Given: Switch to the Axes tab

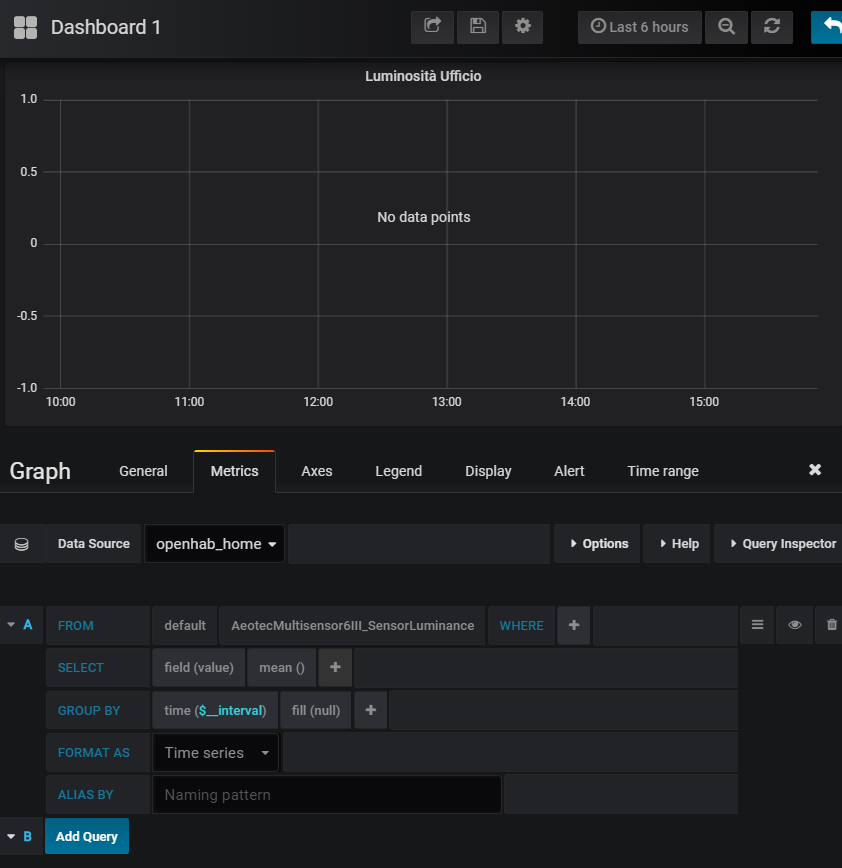Looking at the screenshot, I should [x=316, y=470].
